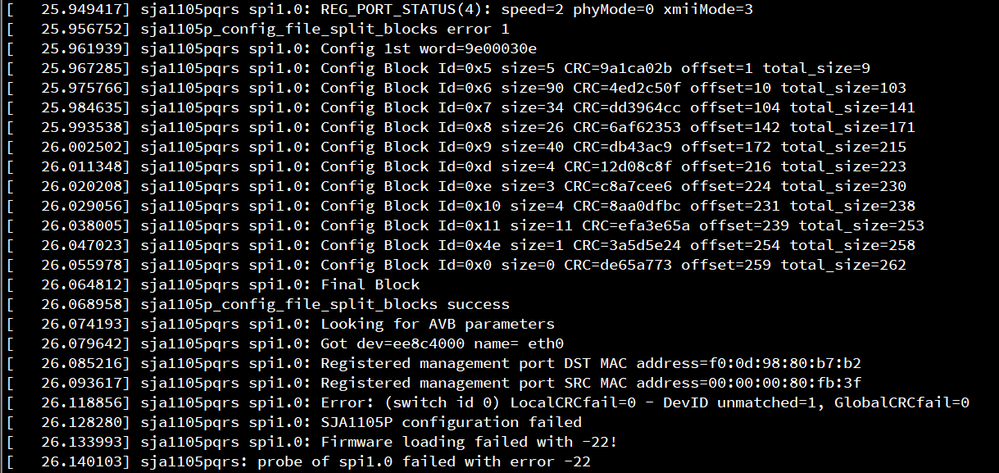Select the config_file_split_blocks success line
The width and height of the screenshot is (999, 473).
[257, 305]
